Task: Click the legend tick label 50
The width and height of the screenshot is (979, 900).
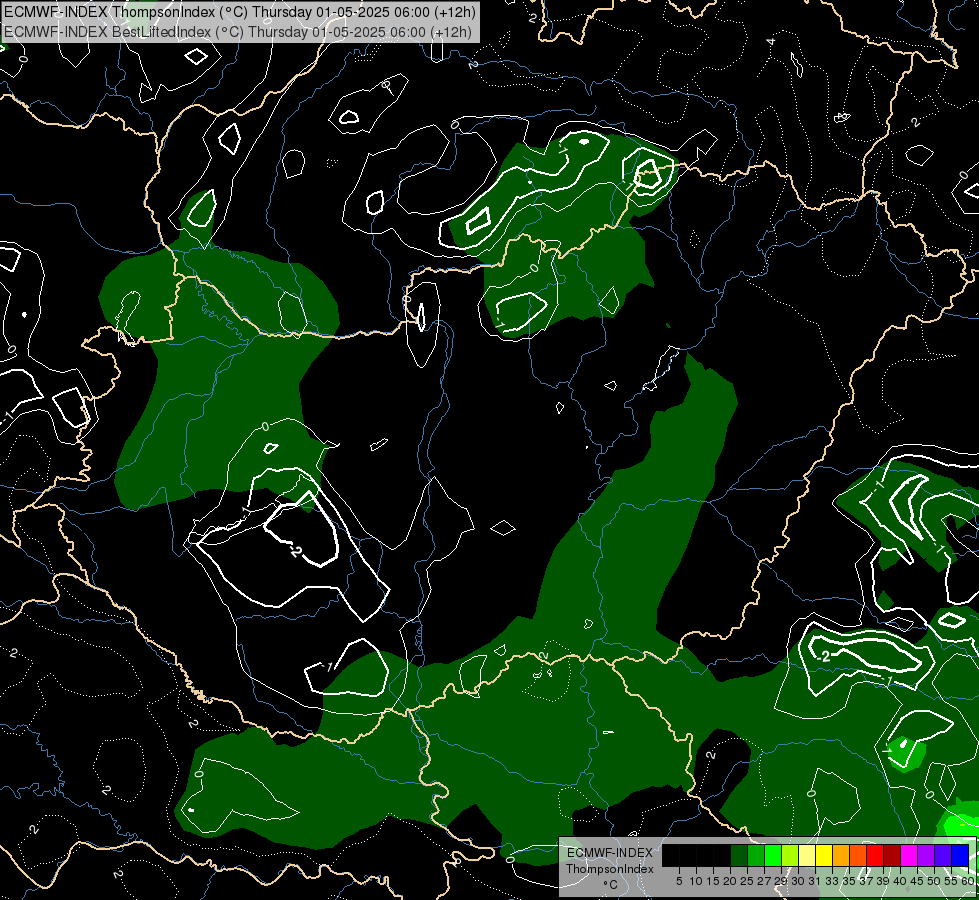Action: click(934, 881)
